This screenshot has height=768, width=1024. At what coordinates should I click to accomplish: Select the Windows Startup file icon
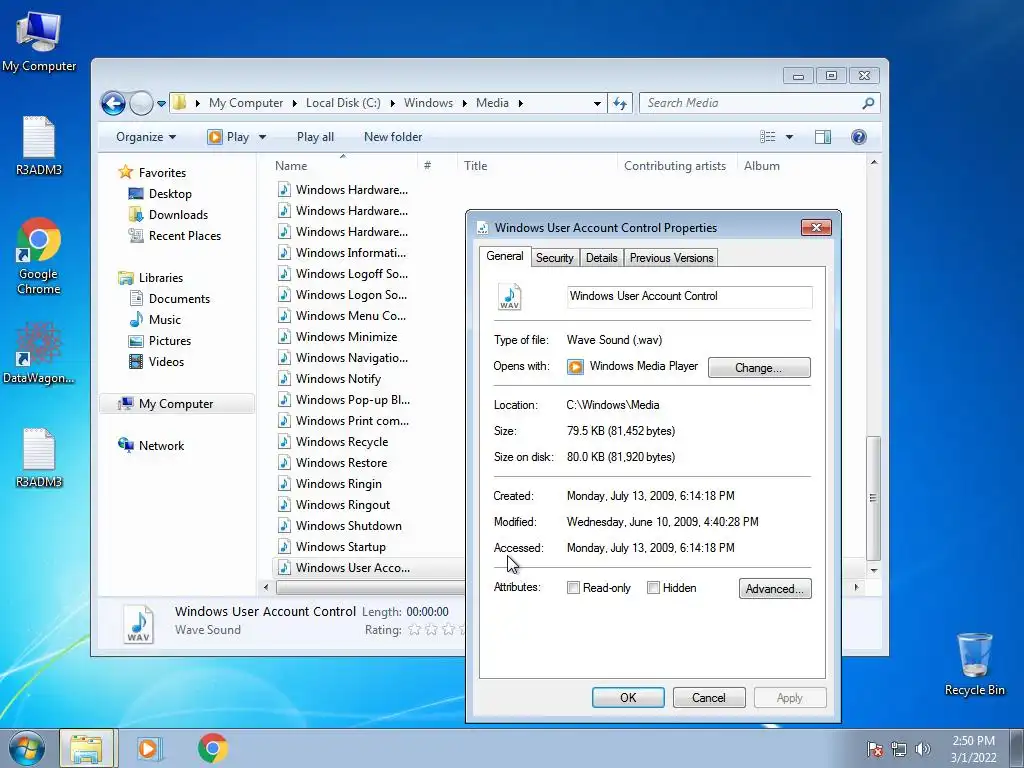(x=284, y=547)
